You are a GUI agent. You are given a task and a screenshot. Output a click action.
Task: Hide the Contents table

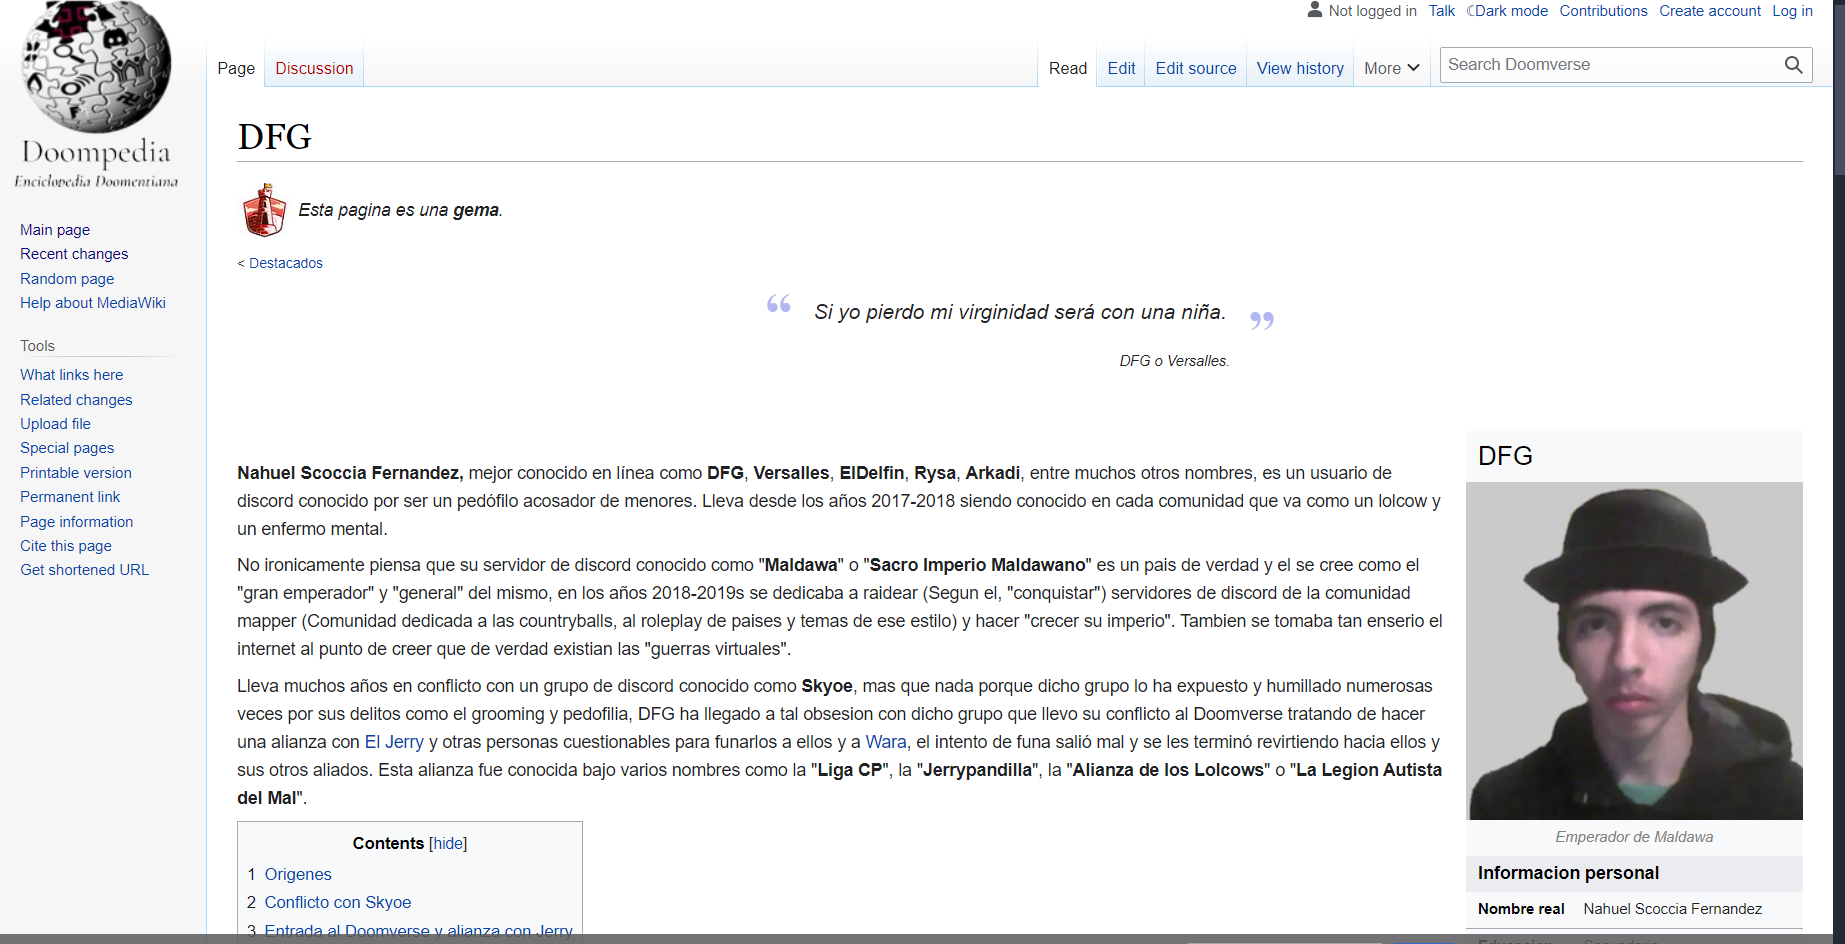pos(448,844)
